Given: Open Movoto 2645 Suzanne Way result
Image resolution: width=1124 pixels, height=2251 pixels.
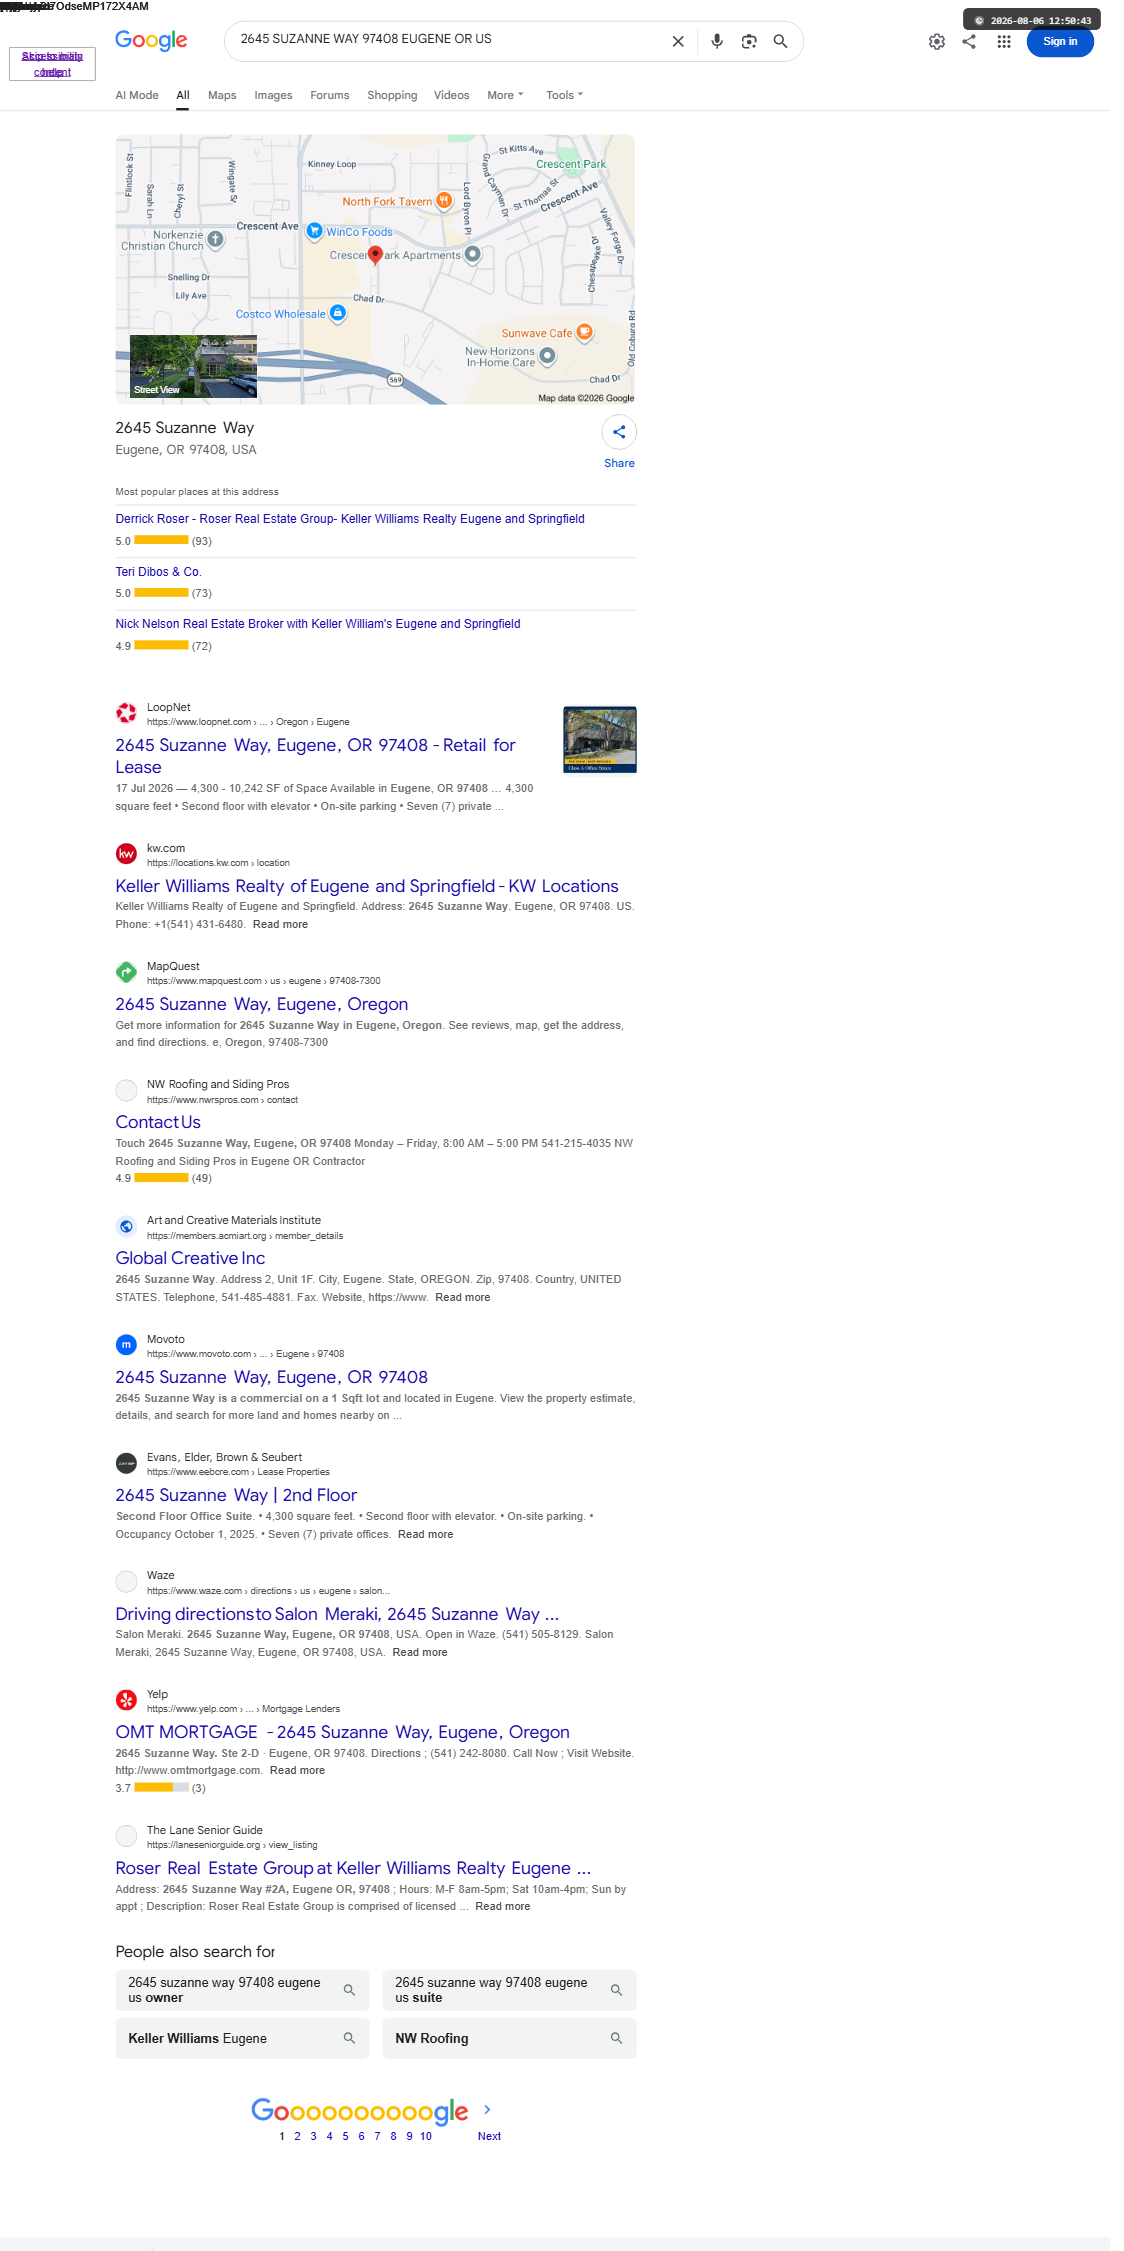Looking at the screenshot, I should tap(272, 1377).
